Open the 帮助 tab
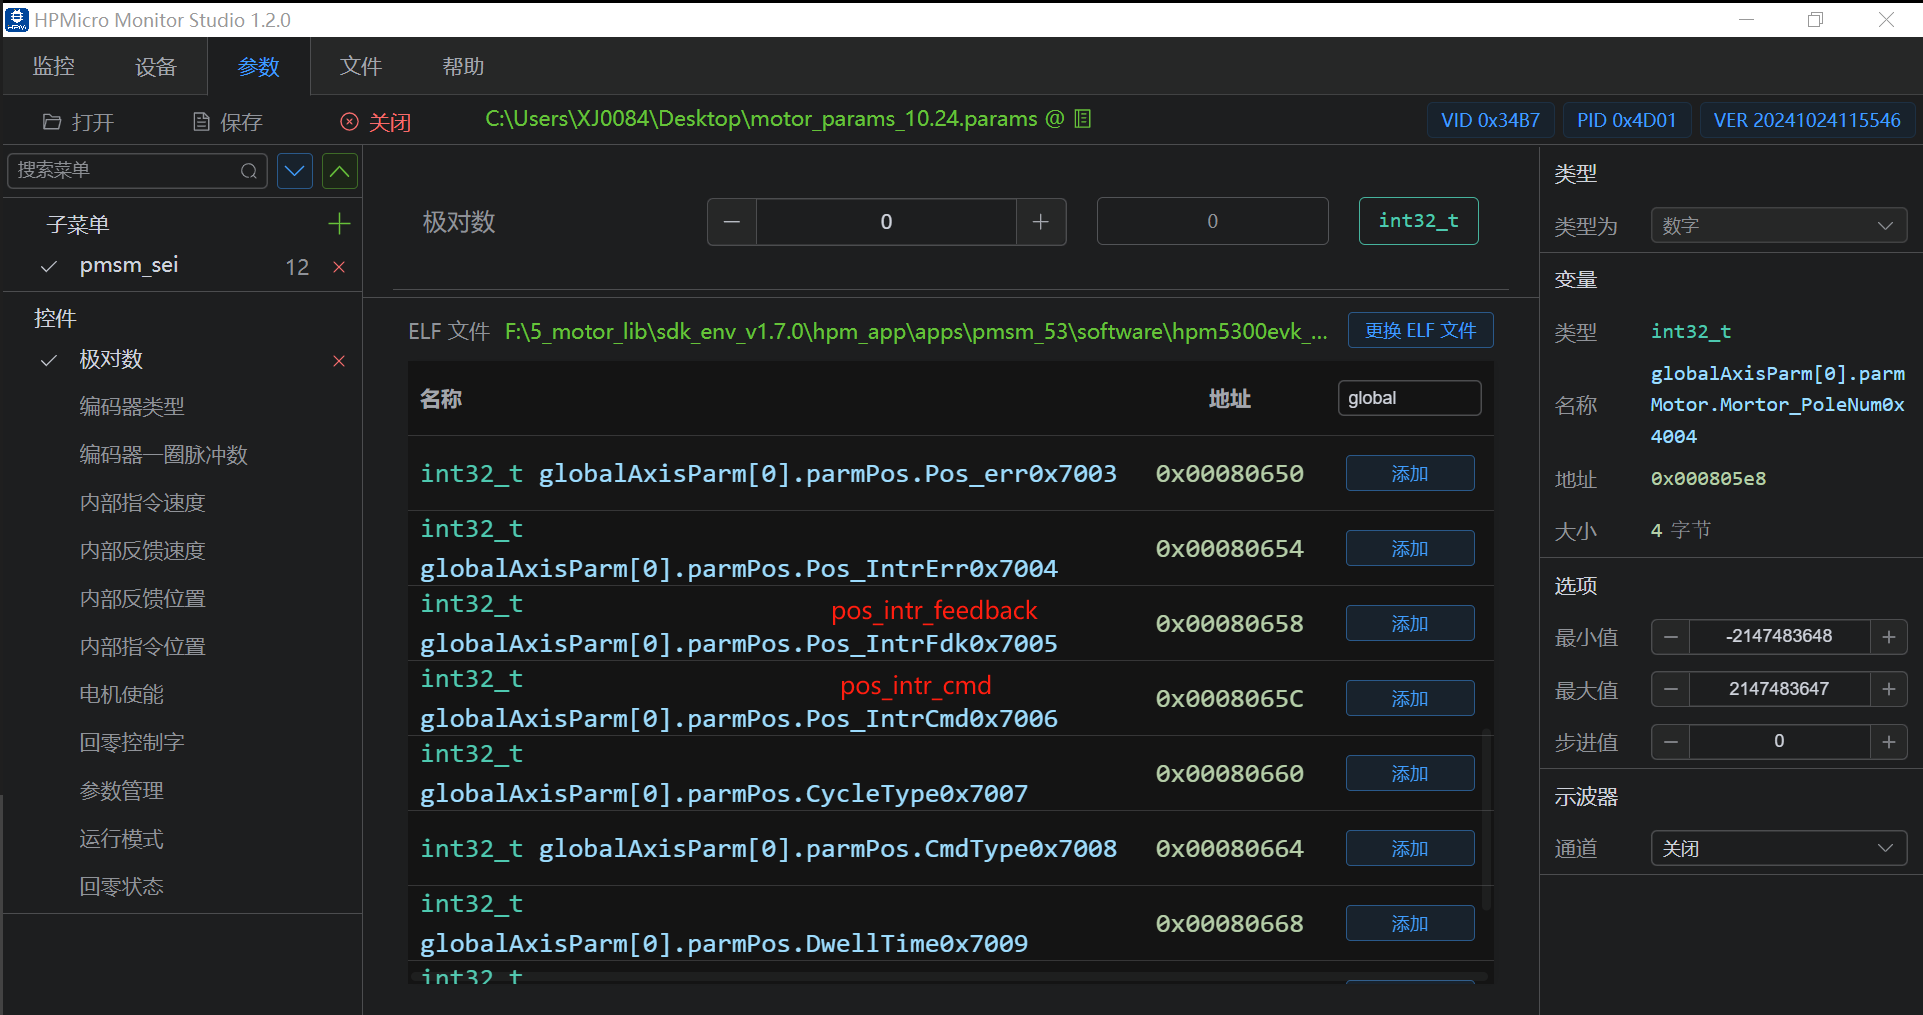 tap(463, 67)
